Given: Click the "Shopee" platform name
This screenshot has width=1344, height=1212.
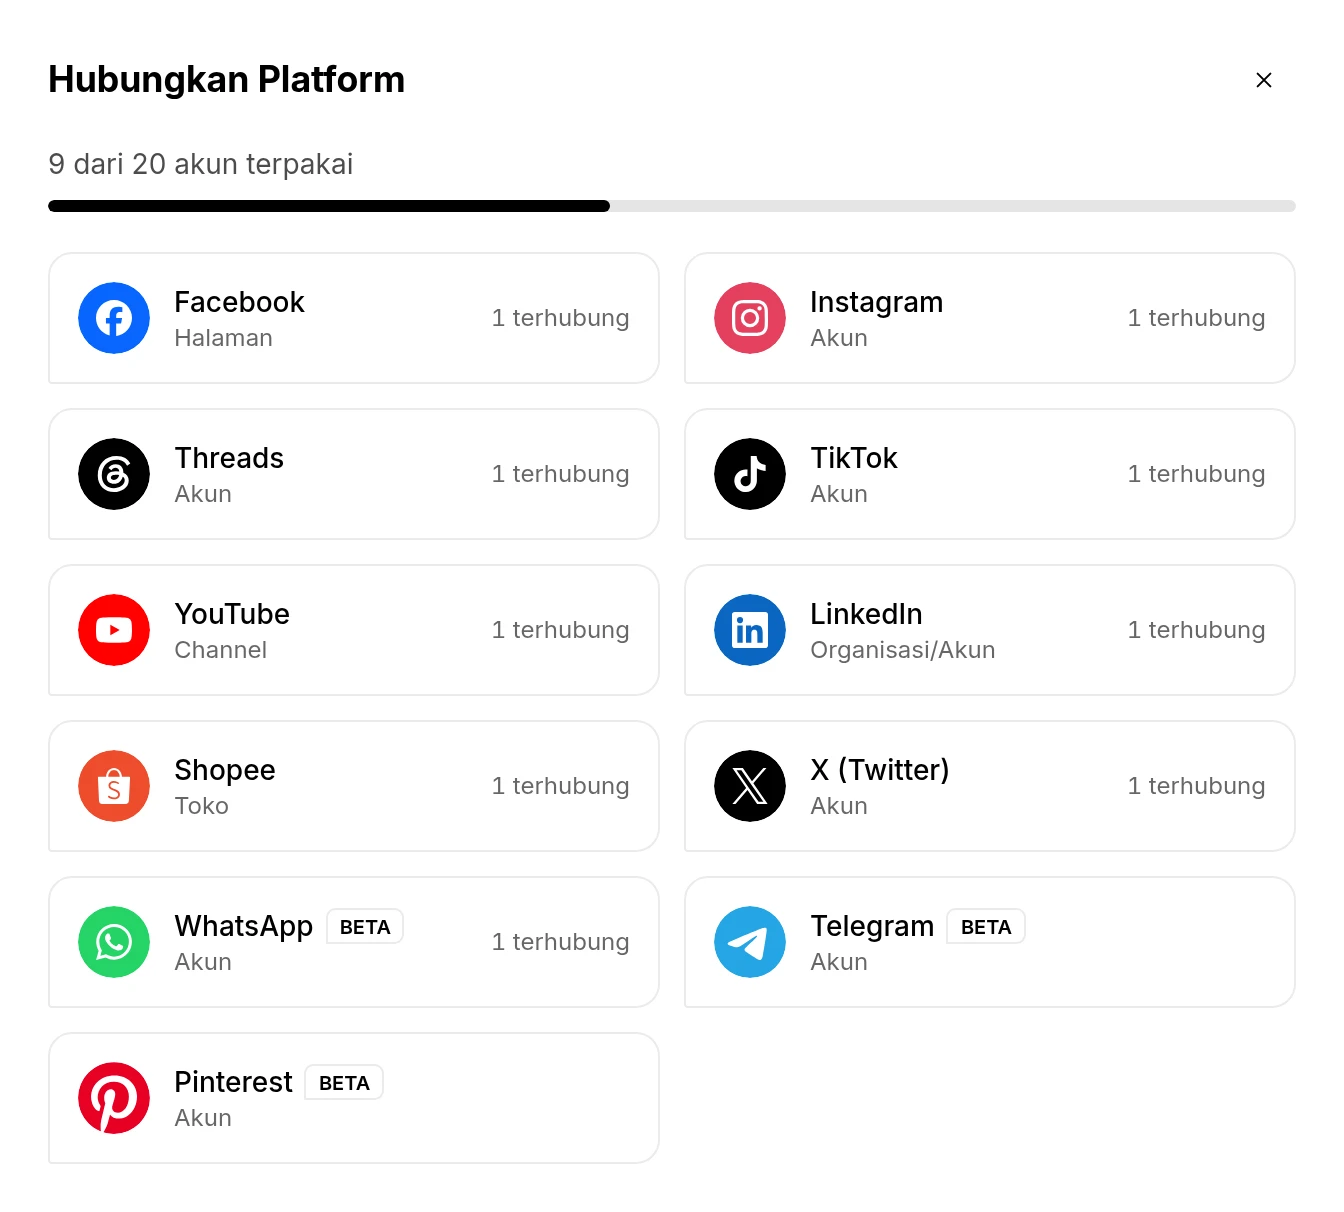Looking at the screenshot, I should tap(225, 770).
